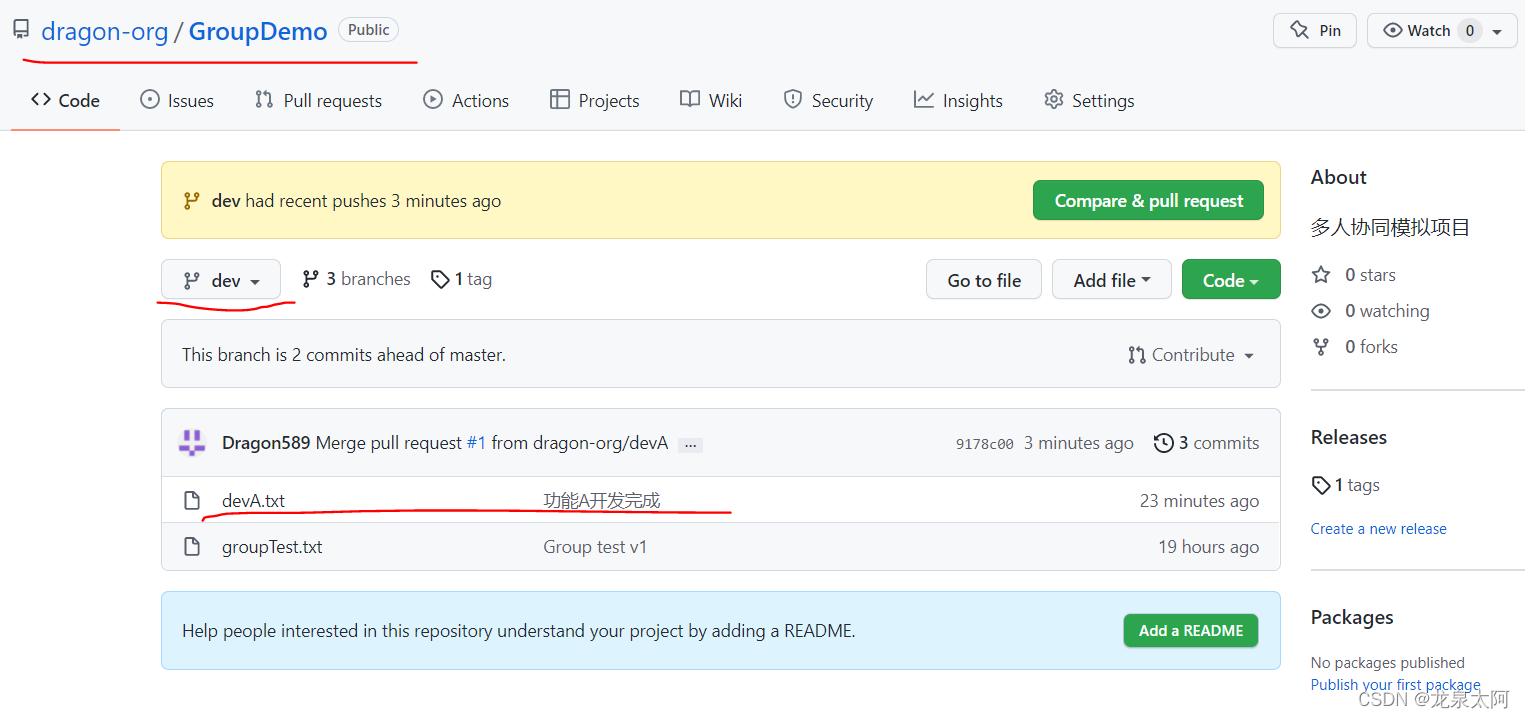
Task: Open the Packages heading link
Action: coord(1352,617)
